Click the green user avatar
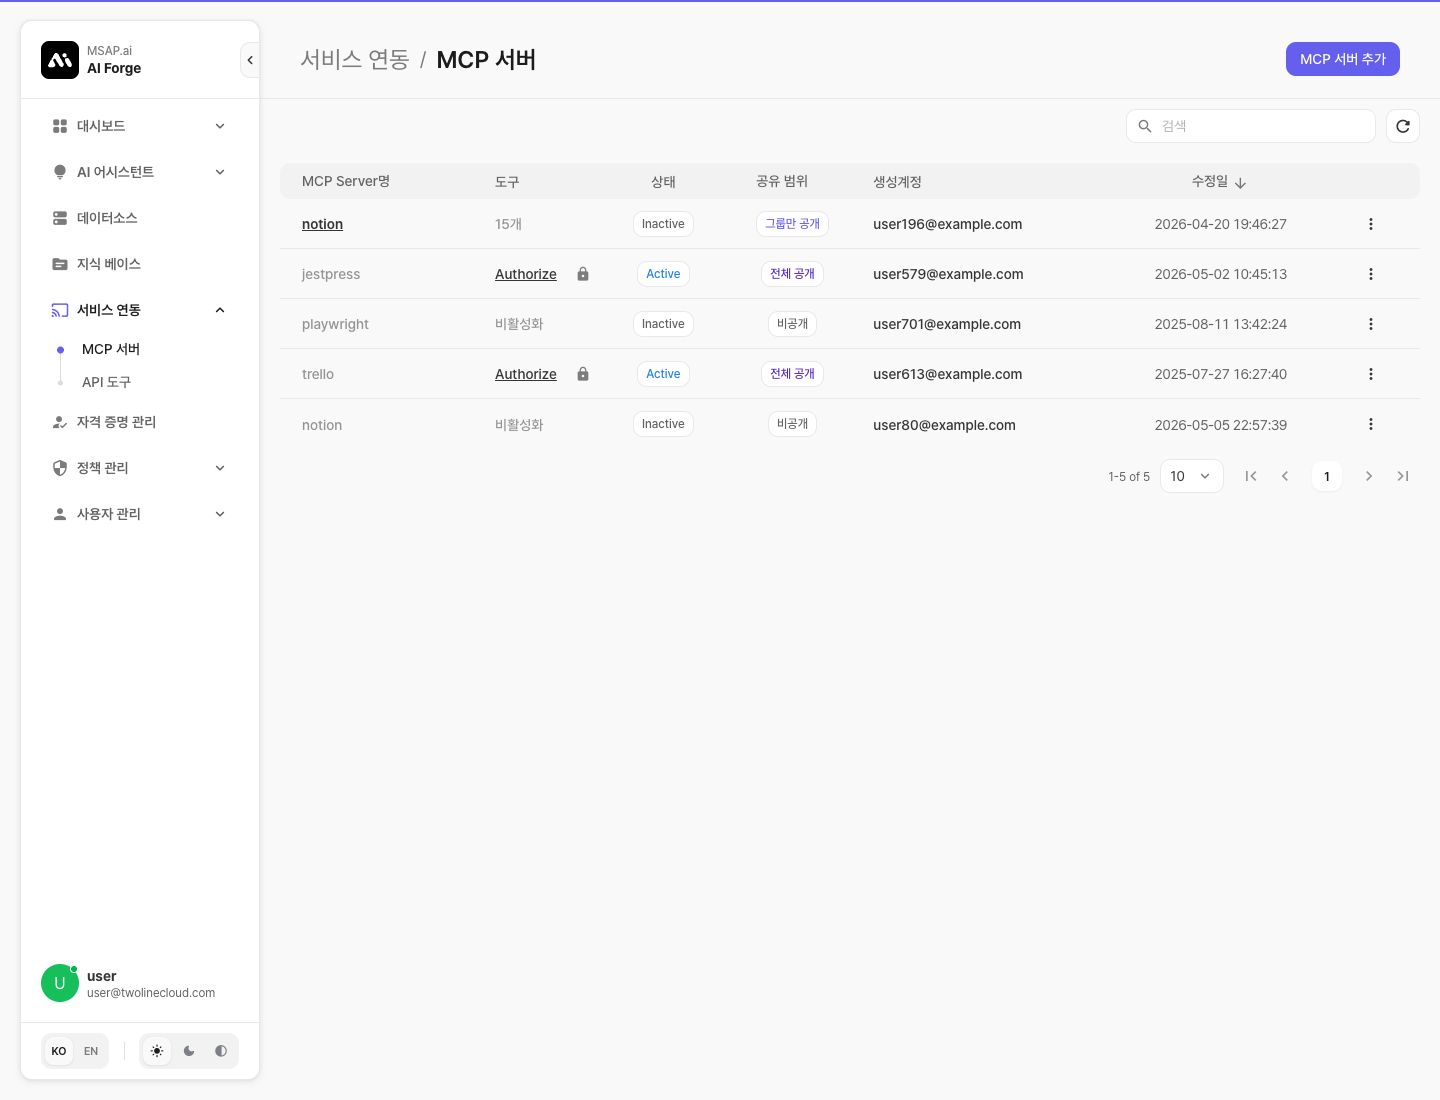 (60, 983)
